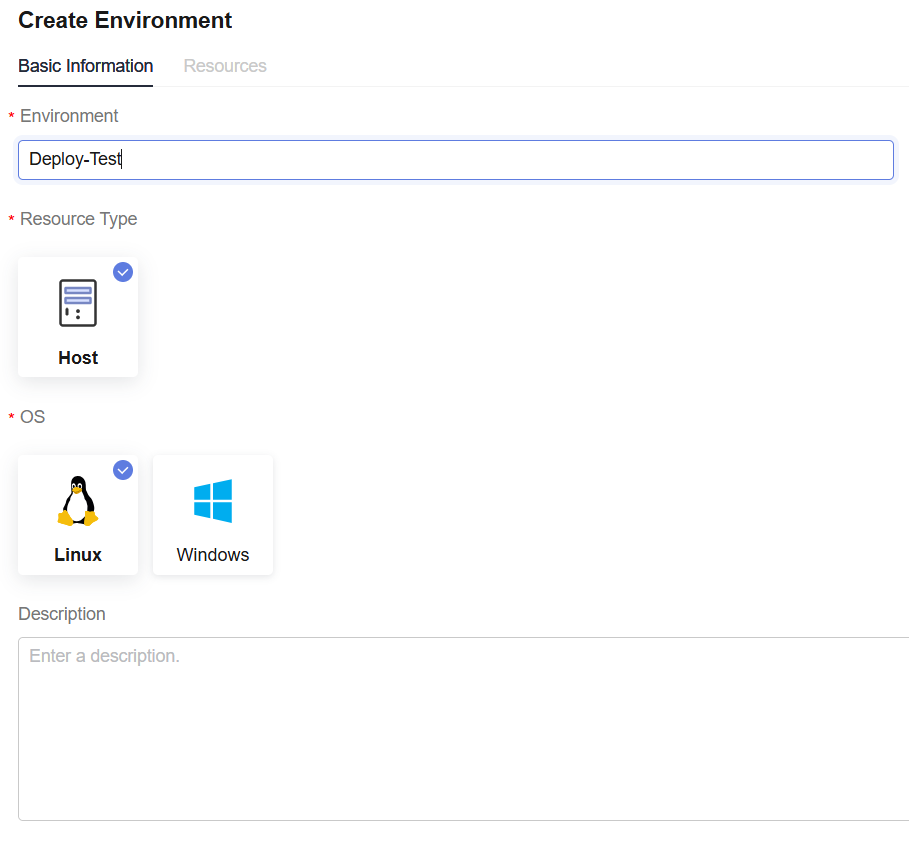Click the checkmark badge on Linux card
Image resolution: width=909 pixels, height=855 pixels.
(x=123, y=470)
